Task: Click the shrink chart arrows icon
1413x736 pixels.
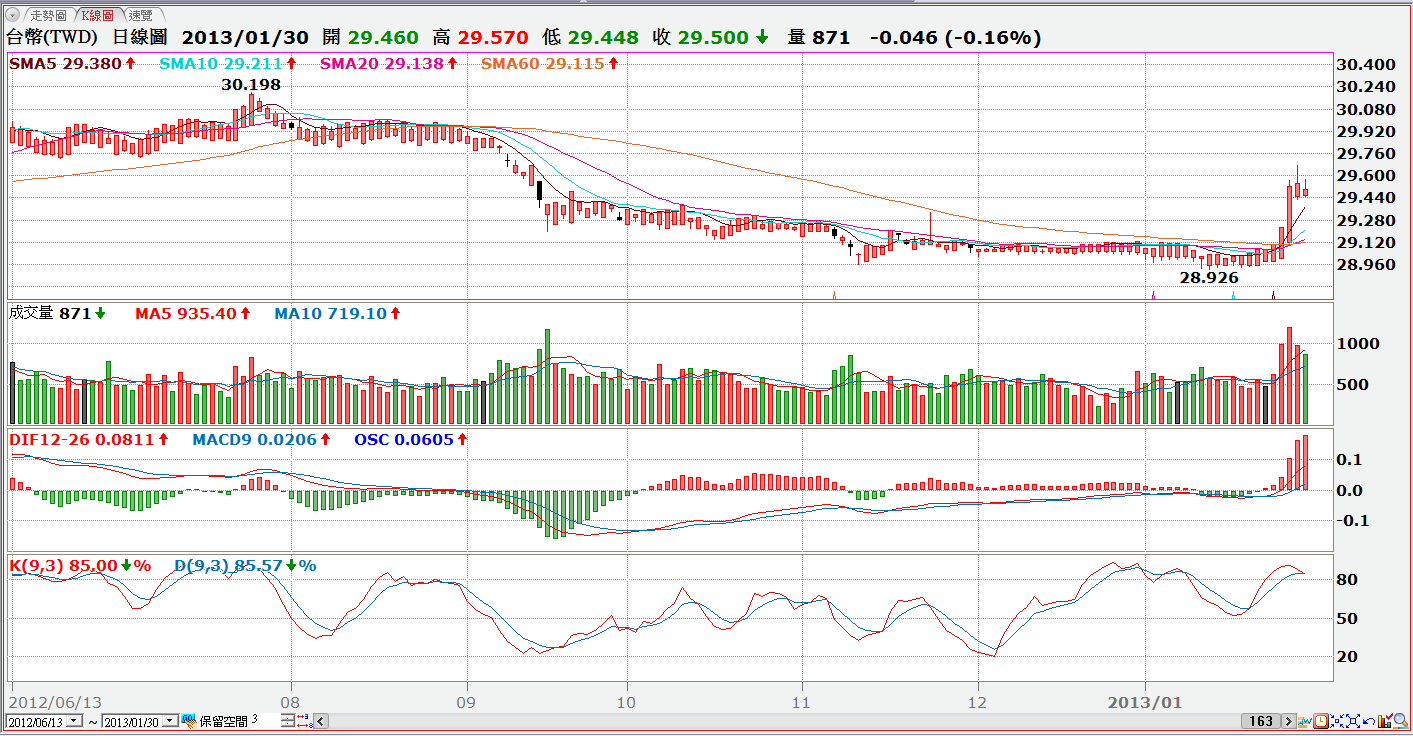Action: 1337,721
